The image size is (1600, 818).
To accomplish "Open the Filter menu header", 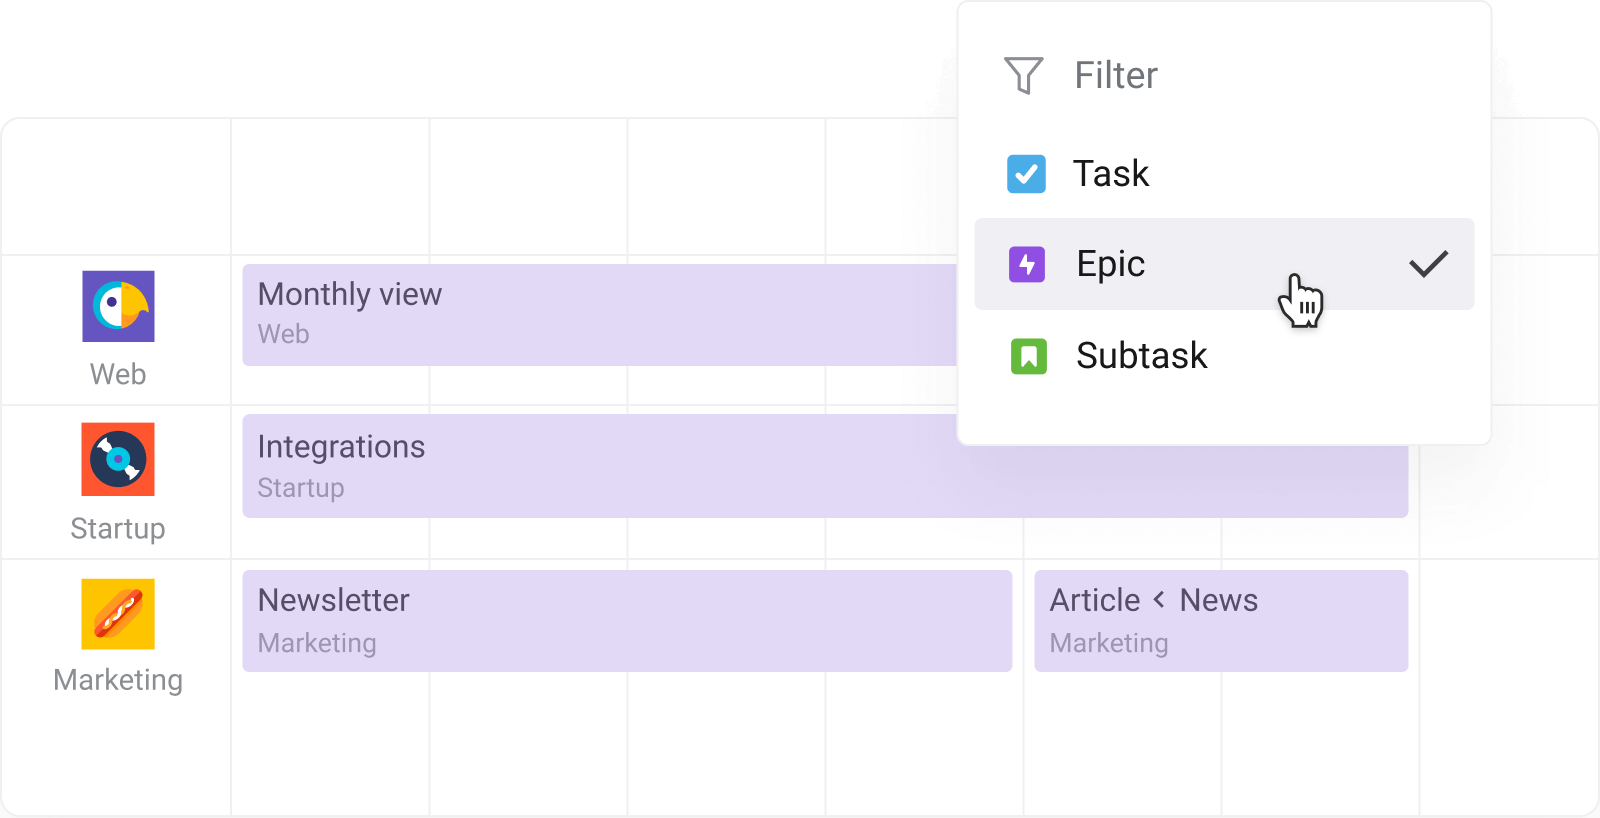I will pos(1115,74).
